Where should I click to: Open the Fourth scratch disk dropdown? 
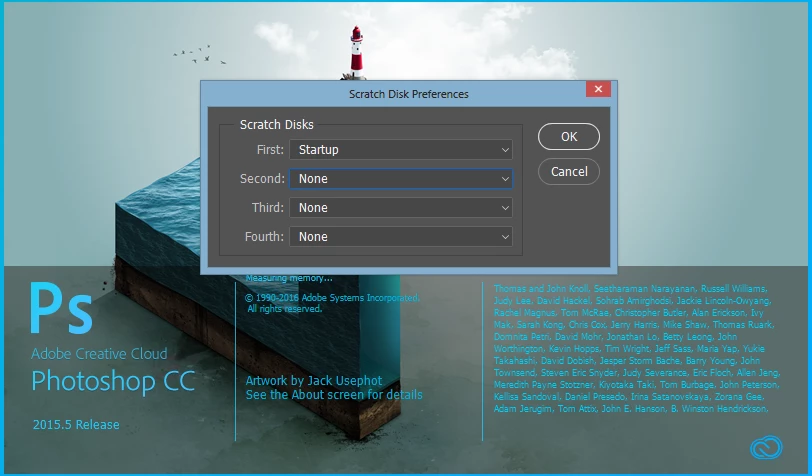click(401, 237)
